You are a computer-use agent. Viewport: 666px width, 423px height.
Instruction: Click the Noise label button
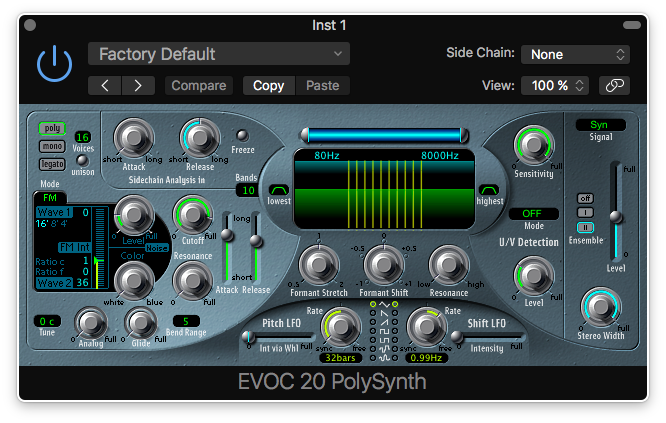click(x=157, y=248)
